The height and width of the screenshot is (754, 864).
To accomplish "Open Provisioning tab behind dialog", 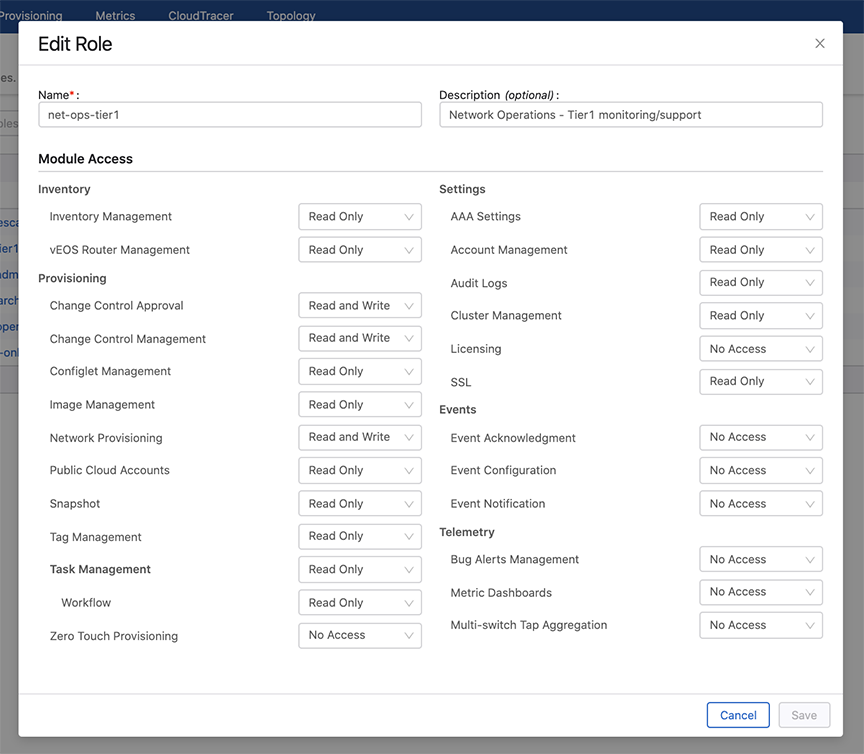I will pos(31,15).
